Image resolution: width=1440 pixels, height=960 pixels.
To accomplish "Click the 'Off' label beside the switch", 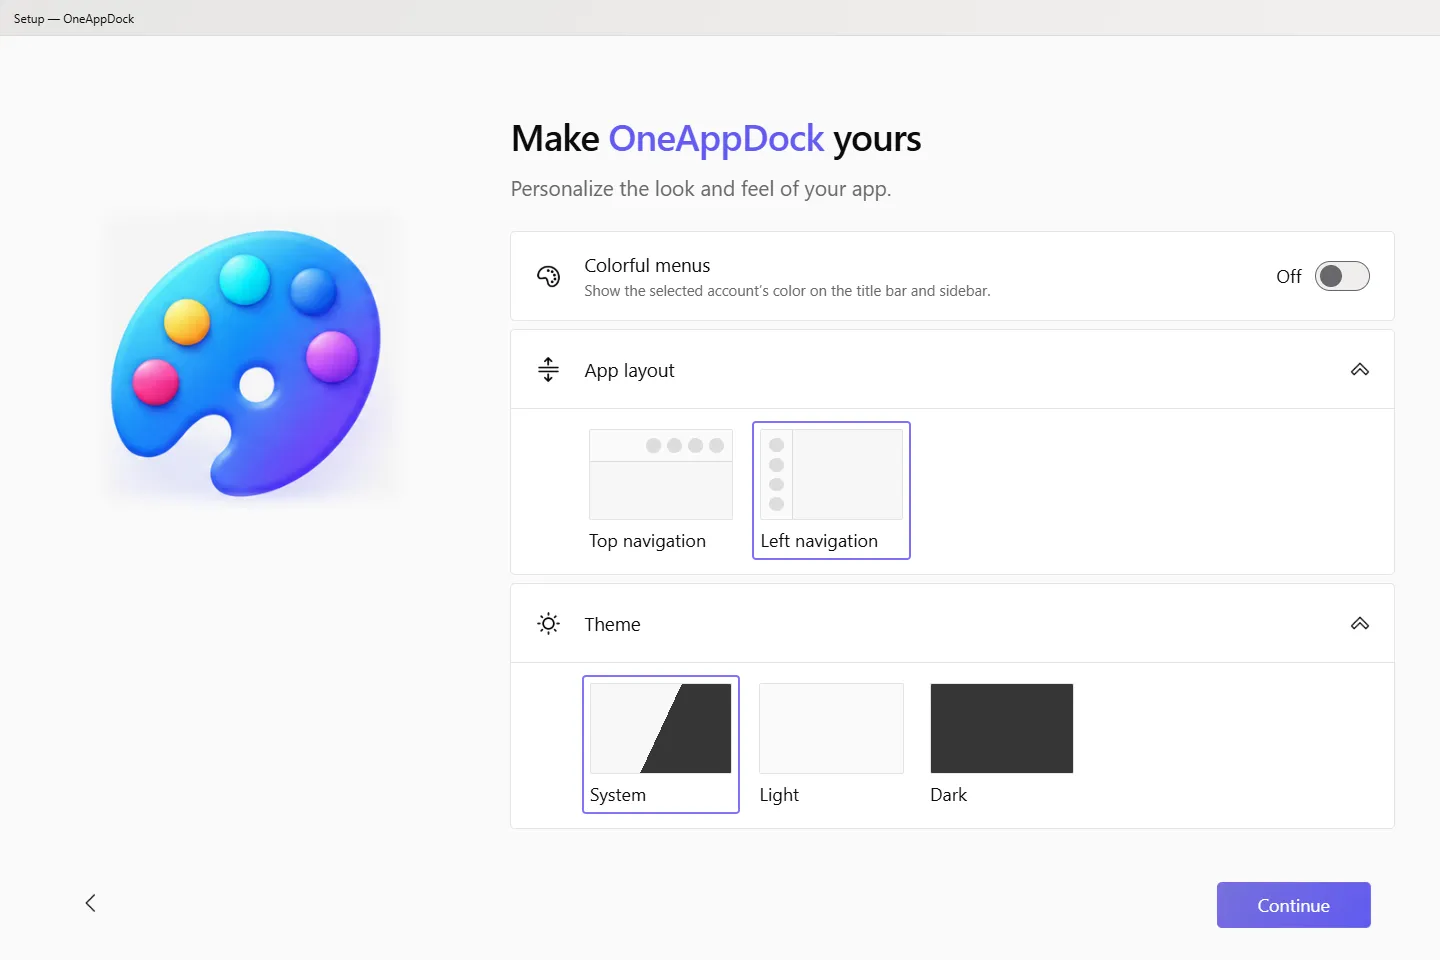I will (x=1289, y=276).
